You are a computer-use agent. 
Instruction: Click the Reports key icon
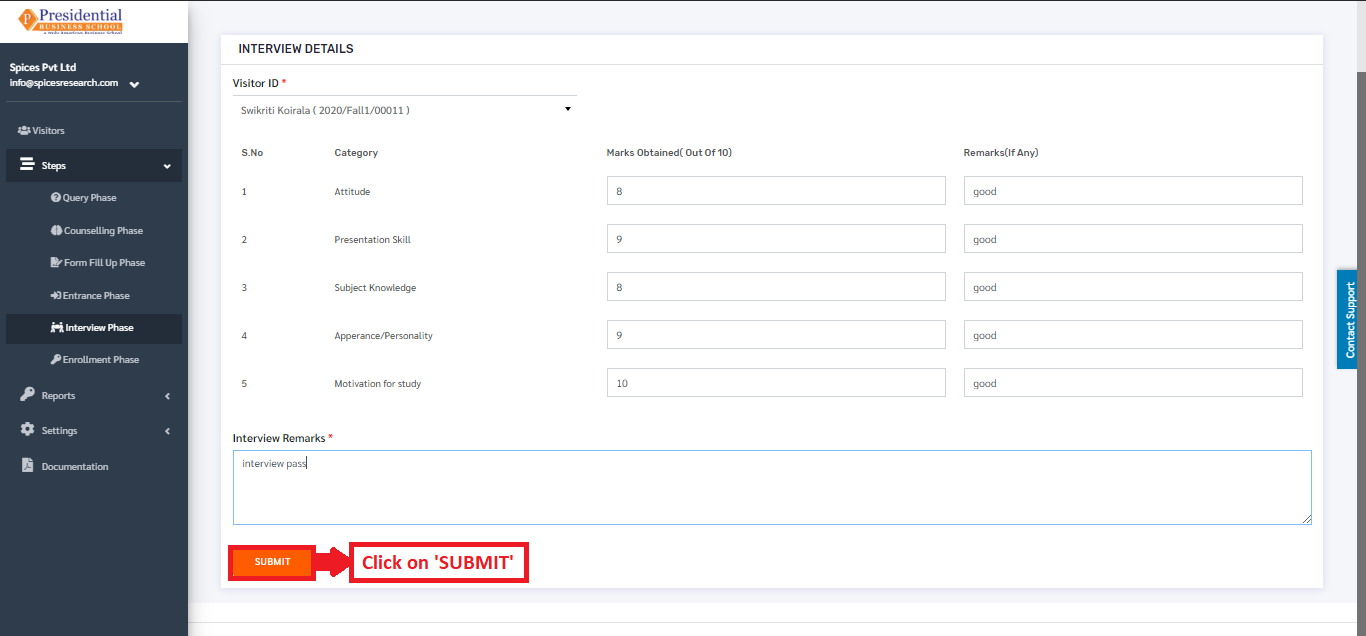click(x=27, y=395)
